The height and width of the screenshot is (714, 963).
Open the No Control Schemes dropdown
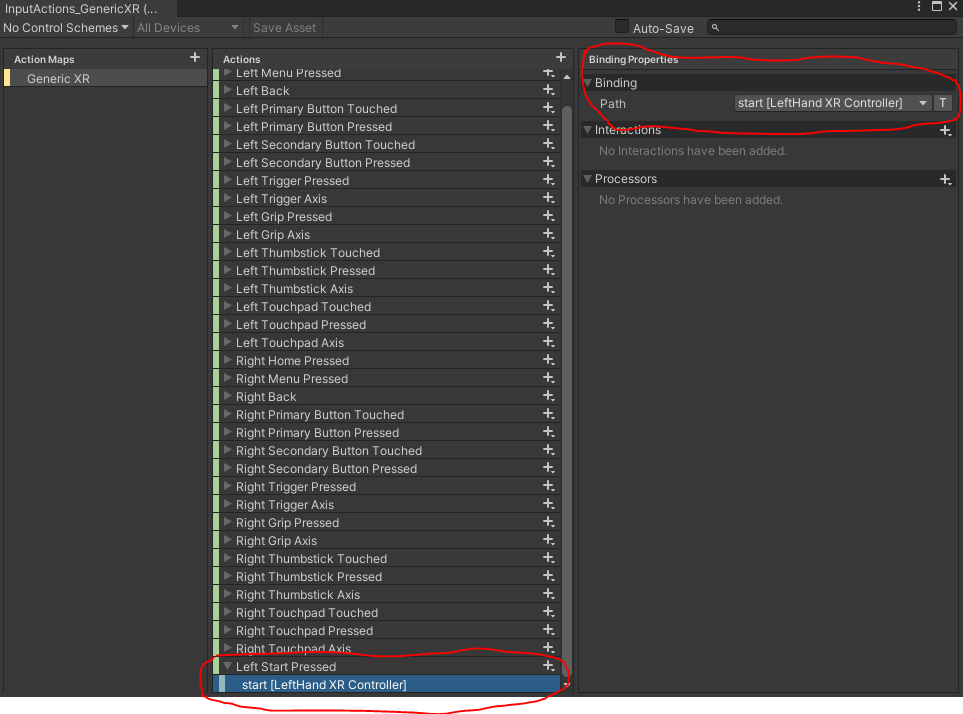pyautogui.click(x=65, y=27)
